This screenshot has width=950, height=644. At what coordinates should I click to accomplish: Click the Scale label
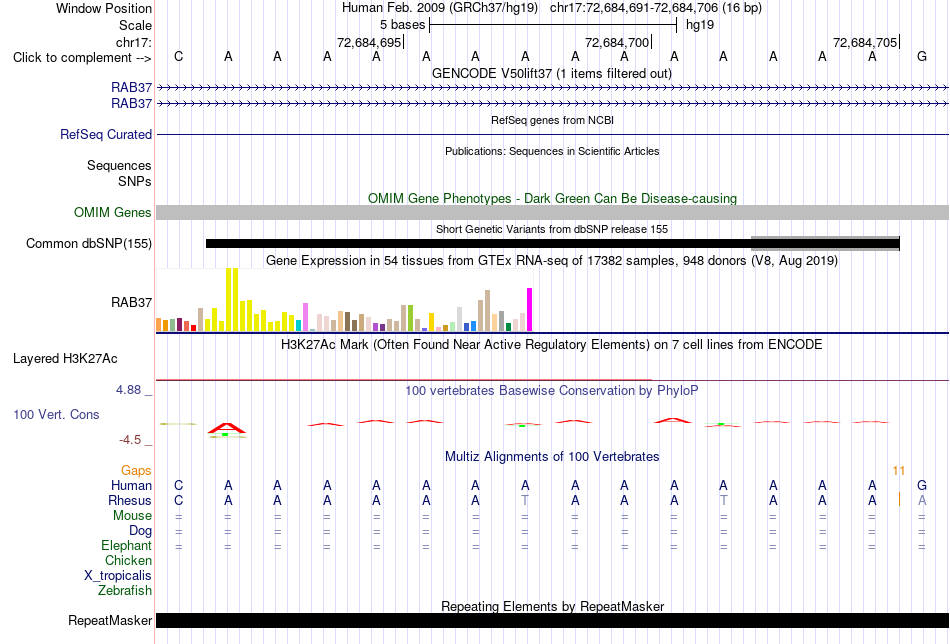pos(135,25)
